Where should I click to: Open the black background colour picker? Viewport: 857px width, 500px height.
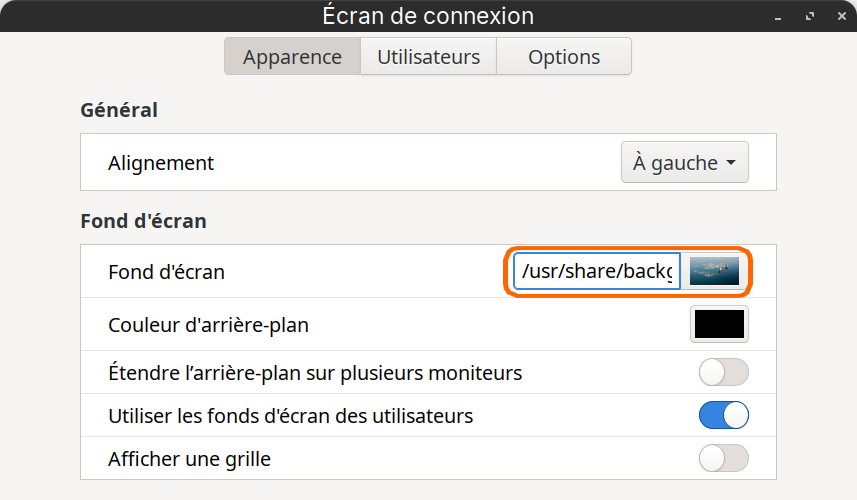719,325
